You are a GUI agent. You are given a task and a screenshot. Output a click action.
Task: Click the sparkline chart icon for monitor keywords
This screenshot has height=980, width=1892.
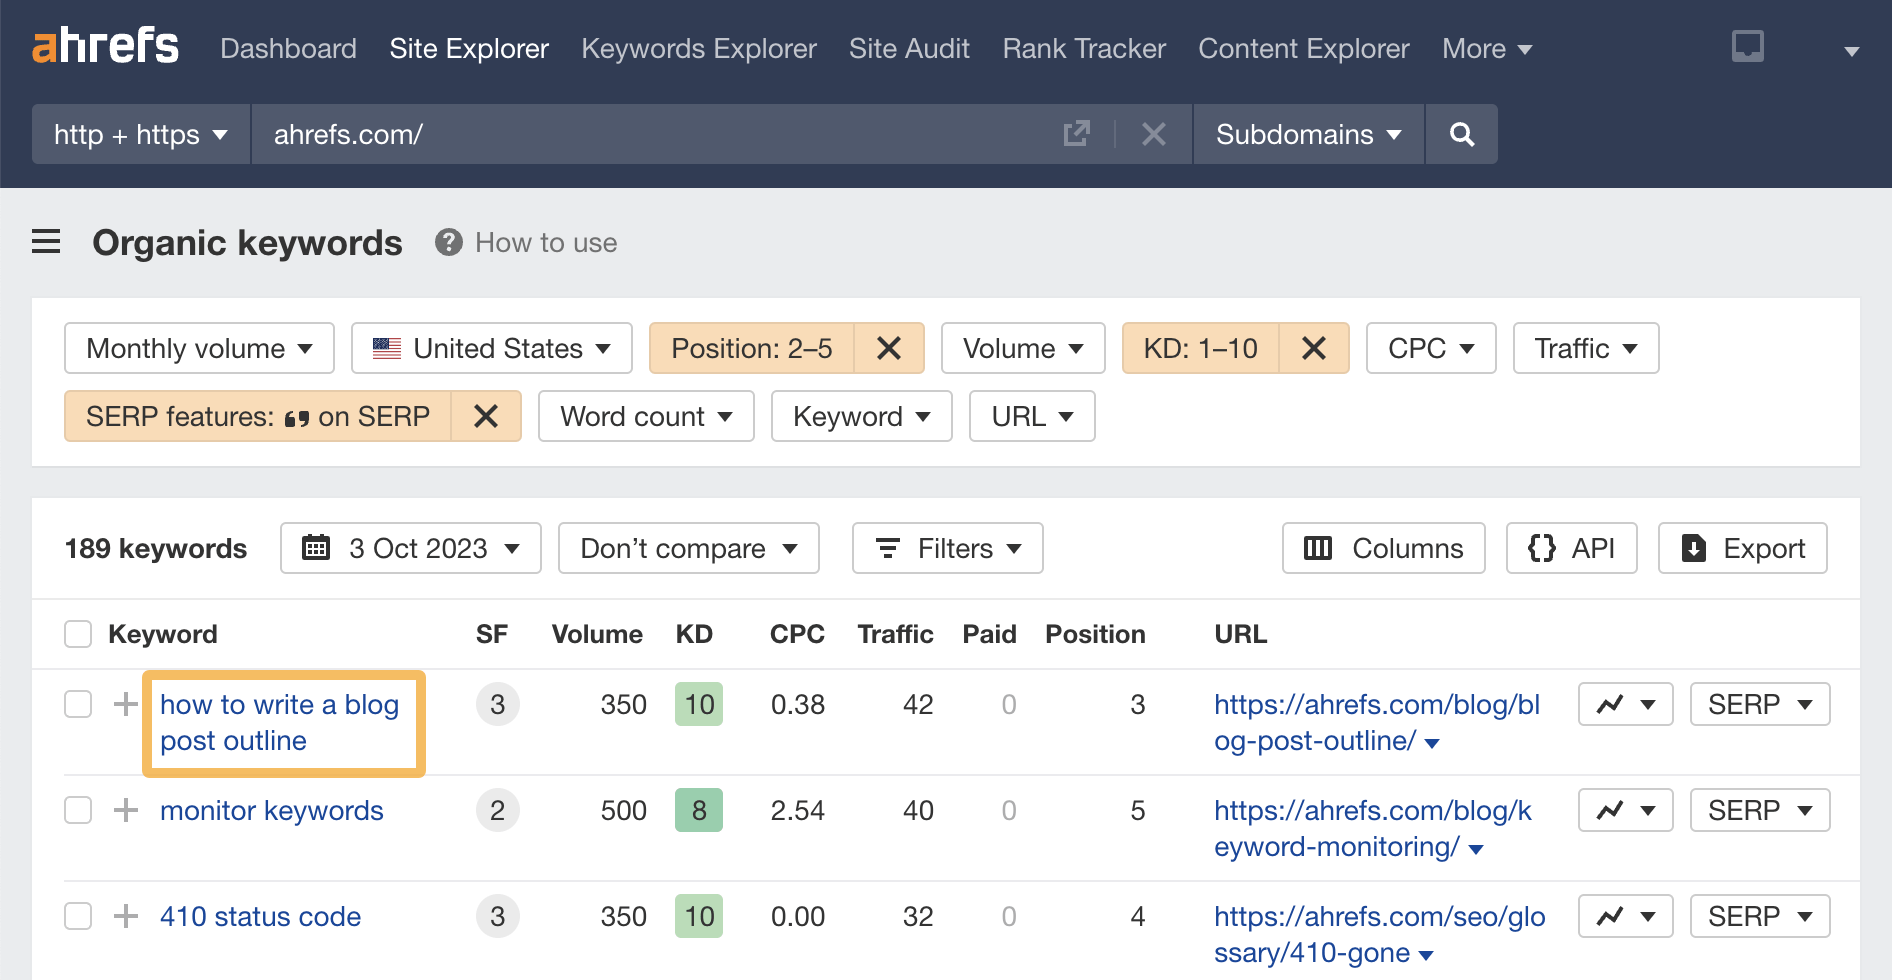click(x=1612, y=810)
